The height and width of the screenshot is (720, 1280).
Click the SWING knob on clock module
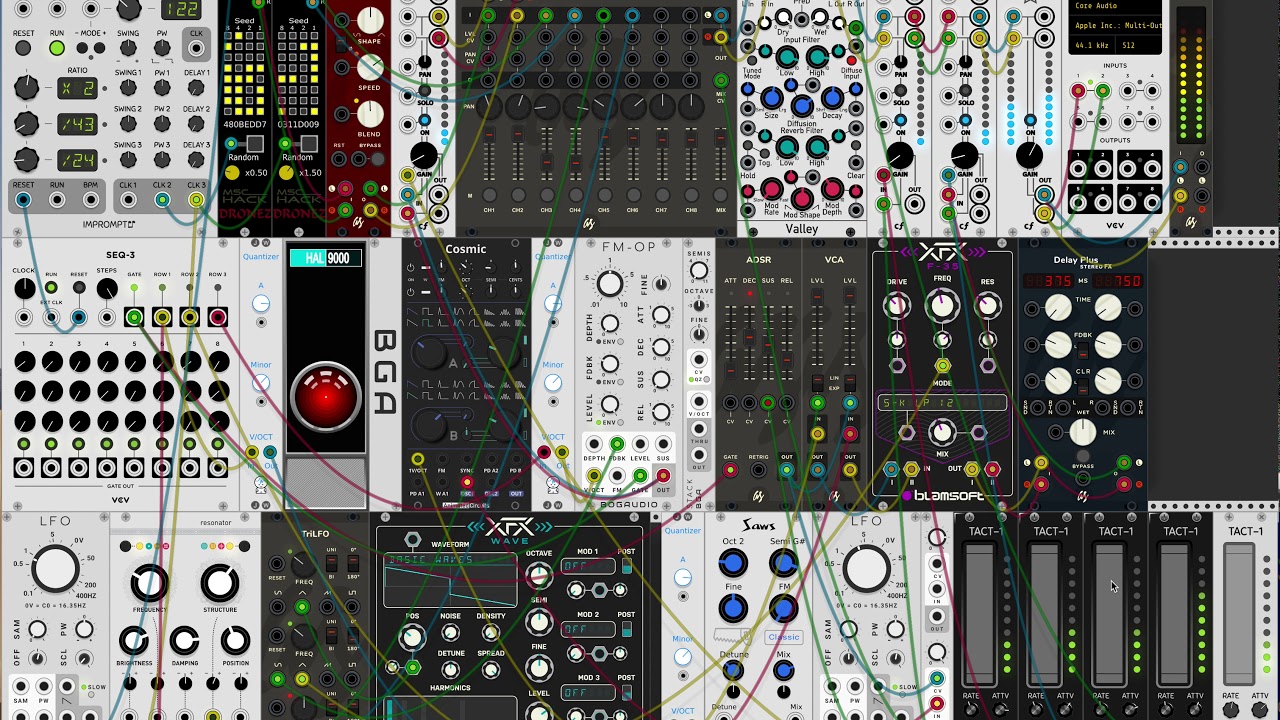click(128, 49)
